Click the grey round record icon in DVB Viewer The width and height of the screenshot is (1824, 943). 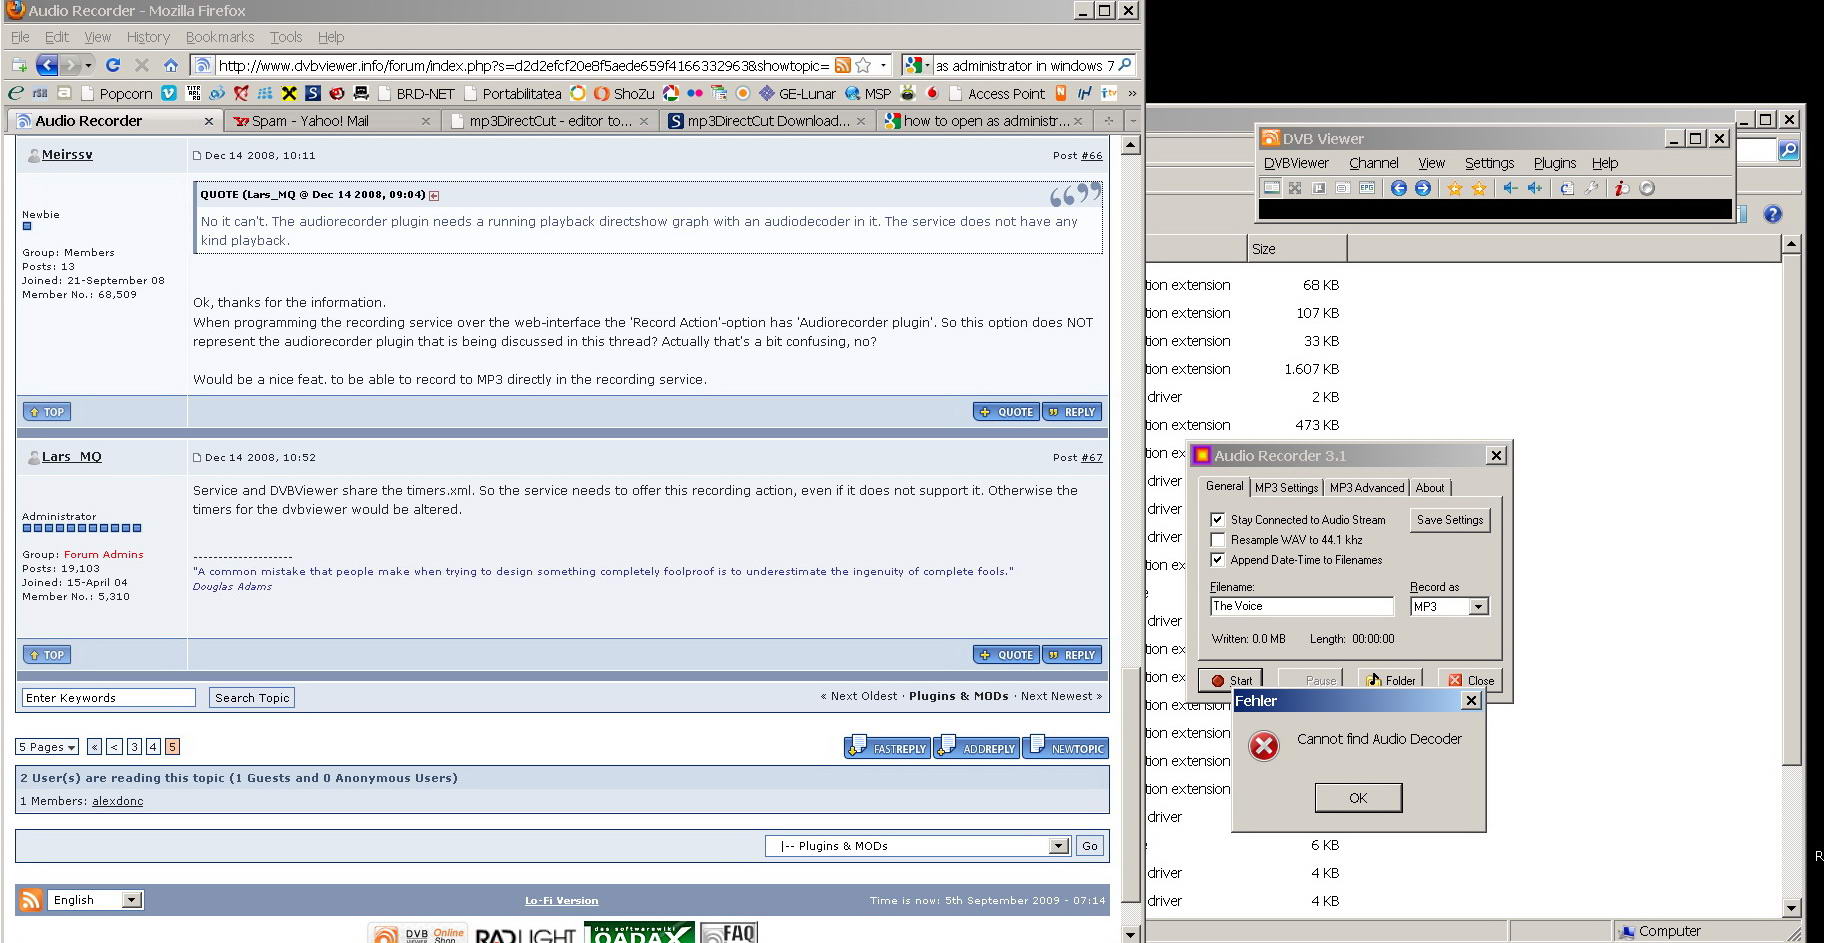click(1647, 188)
